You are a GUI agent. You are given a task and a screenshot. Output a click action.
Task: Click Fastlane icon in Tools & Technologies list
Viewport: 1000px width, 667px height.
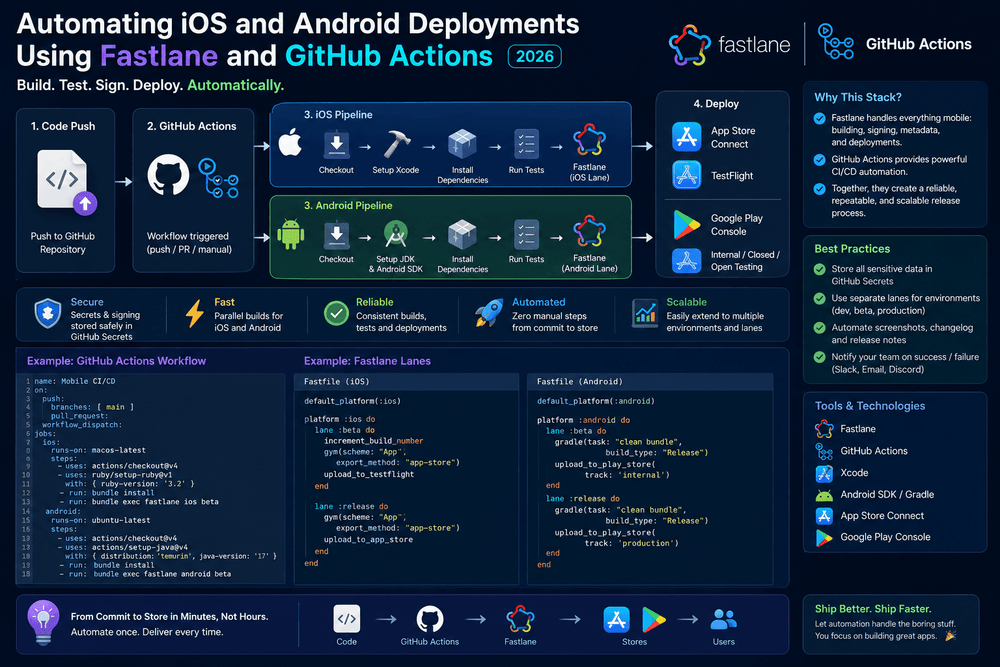(824, 429)
